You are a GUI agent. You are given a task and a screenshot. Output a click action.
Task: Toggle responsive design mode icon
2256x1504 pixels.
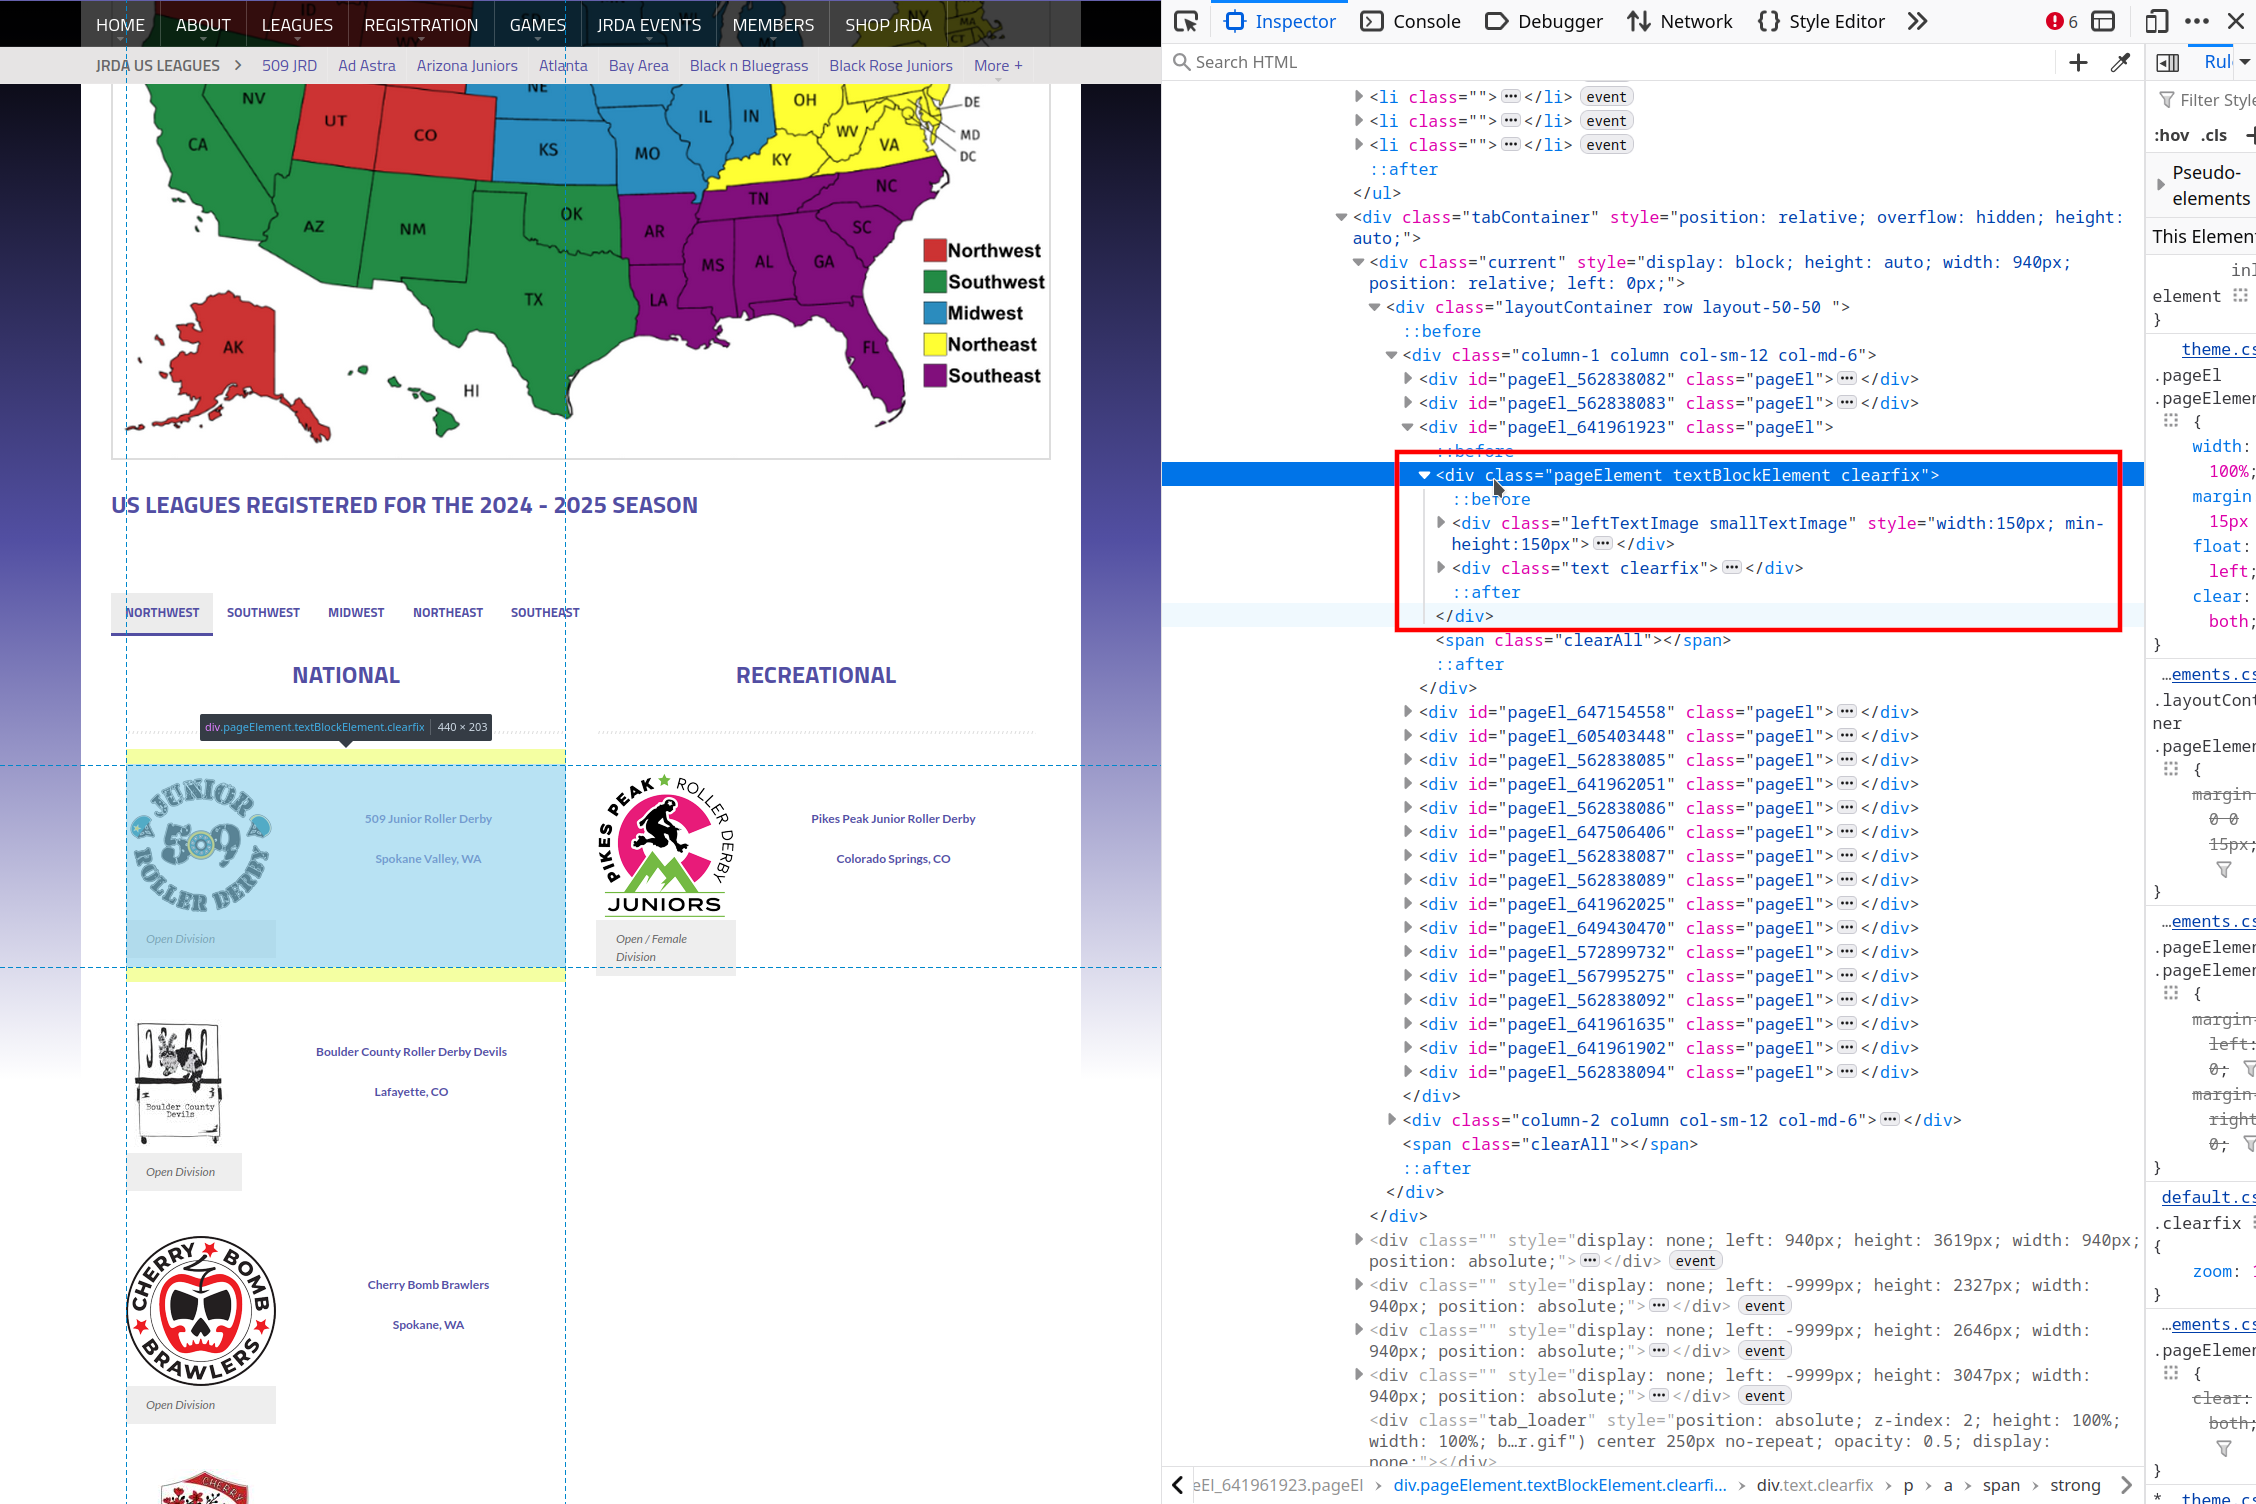pos(2157,22)
